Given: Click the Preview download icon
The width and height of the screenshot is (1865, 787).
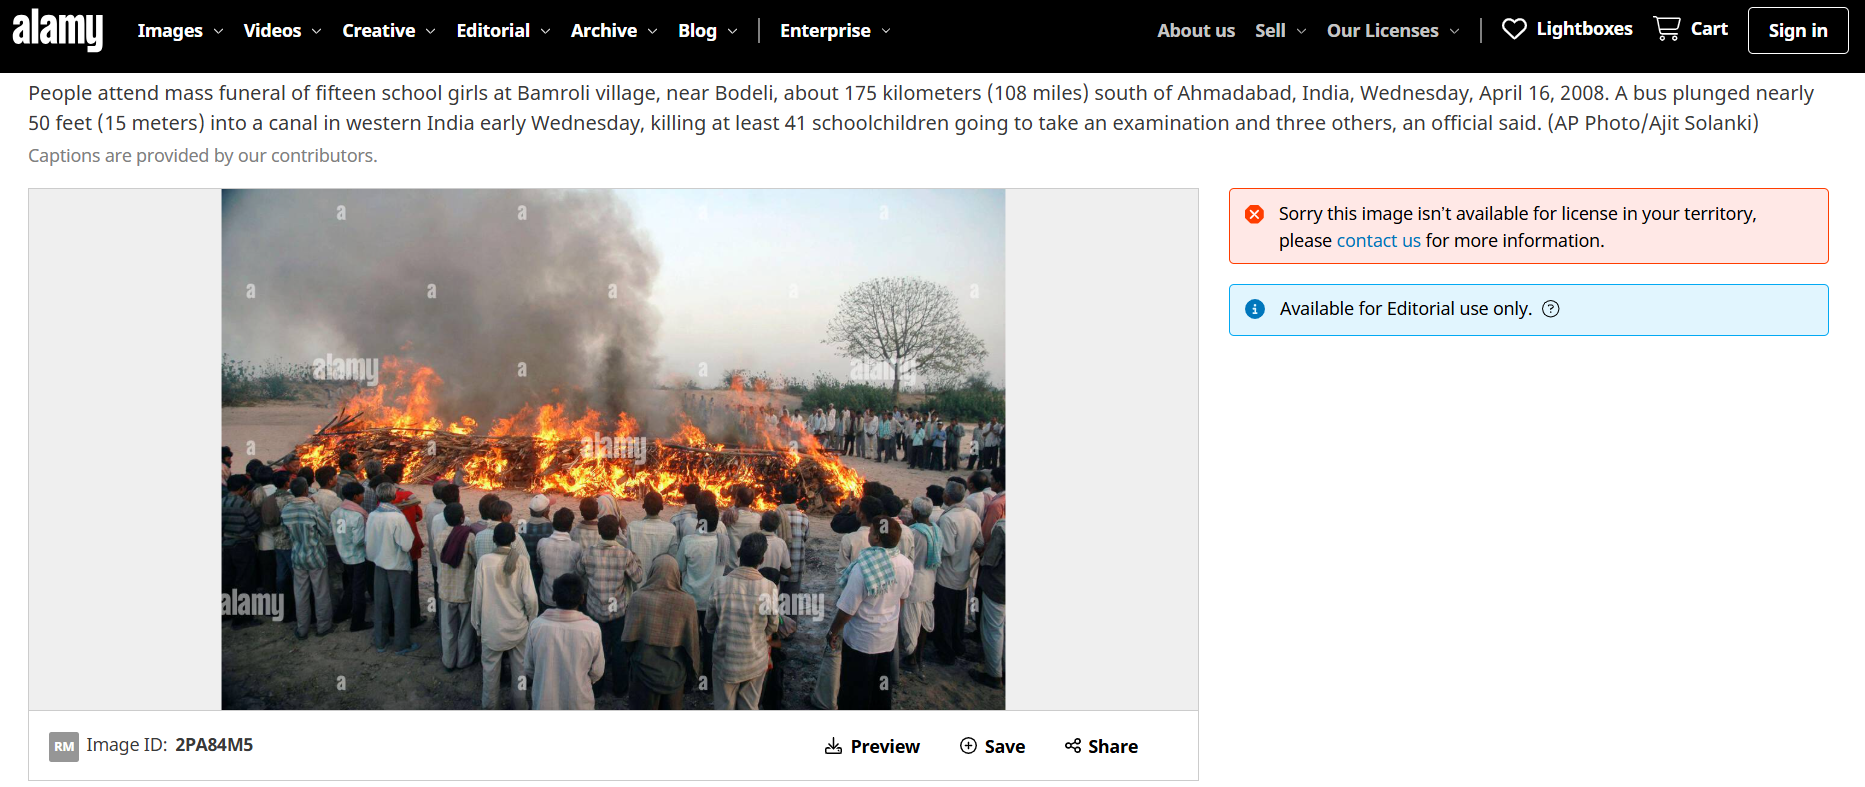Looking at the screenshot, I should pyautogui.click(x=833, y=746).
